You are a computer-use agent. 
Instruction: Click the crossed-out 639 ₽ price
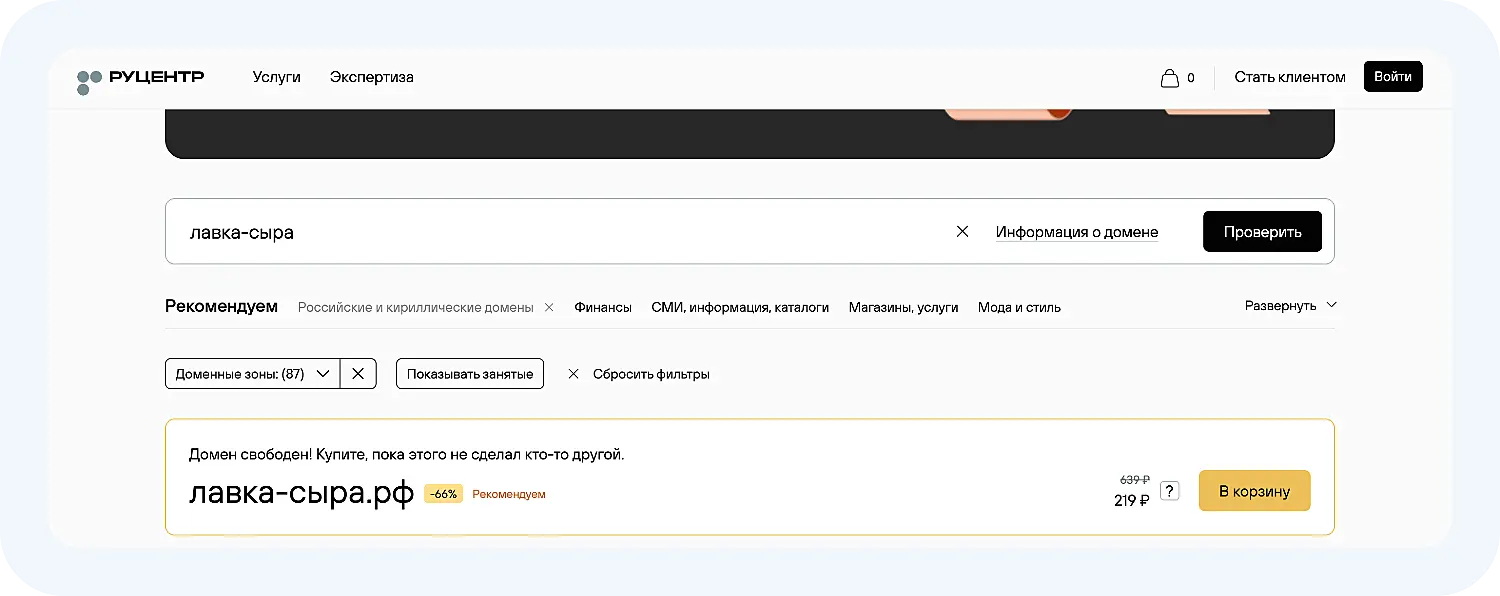coord(1135,480)
